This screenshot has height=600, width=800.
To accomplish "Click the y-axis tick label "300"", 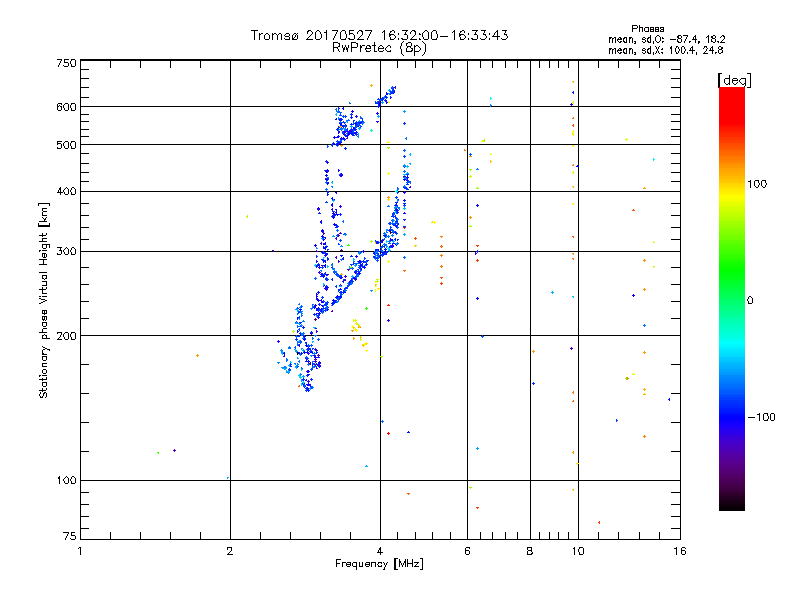I will [66, 252].
